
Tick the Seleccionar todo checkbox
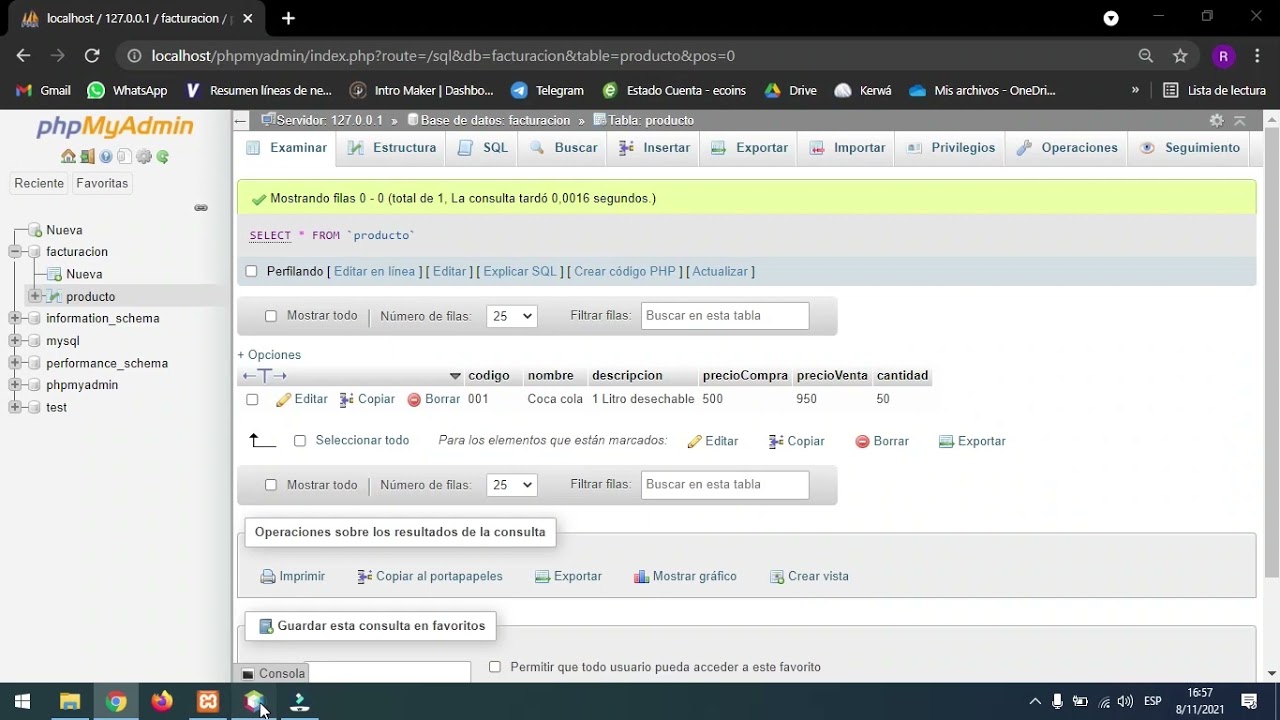[x=299, y=441]
